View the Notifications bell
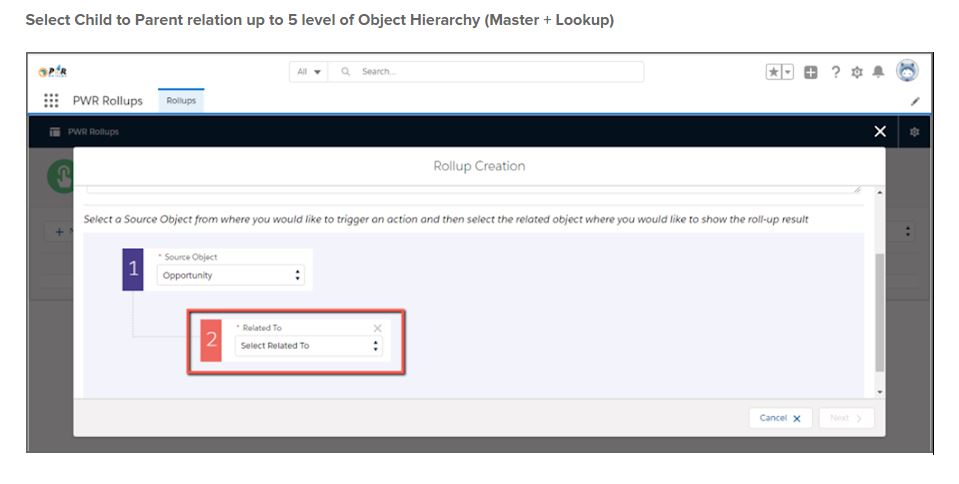Screen dimensions: 959x484 [x=878, y=72]
